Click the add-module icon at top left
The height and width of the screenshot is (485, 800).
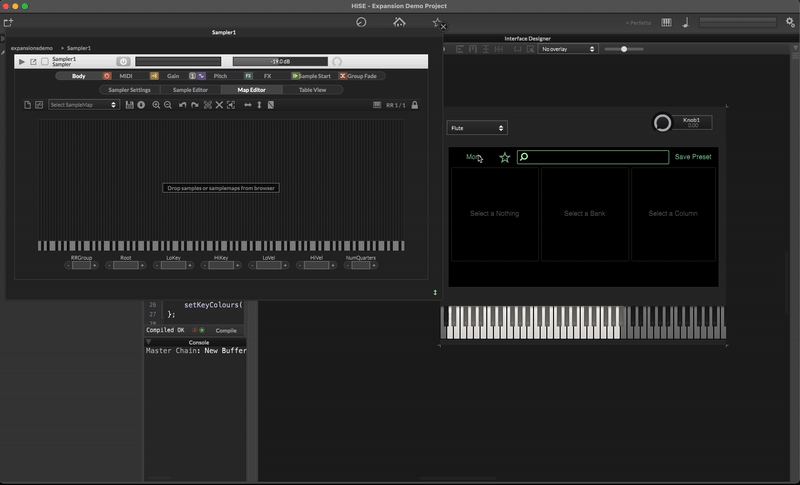(8, 22)
